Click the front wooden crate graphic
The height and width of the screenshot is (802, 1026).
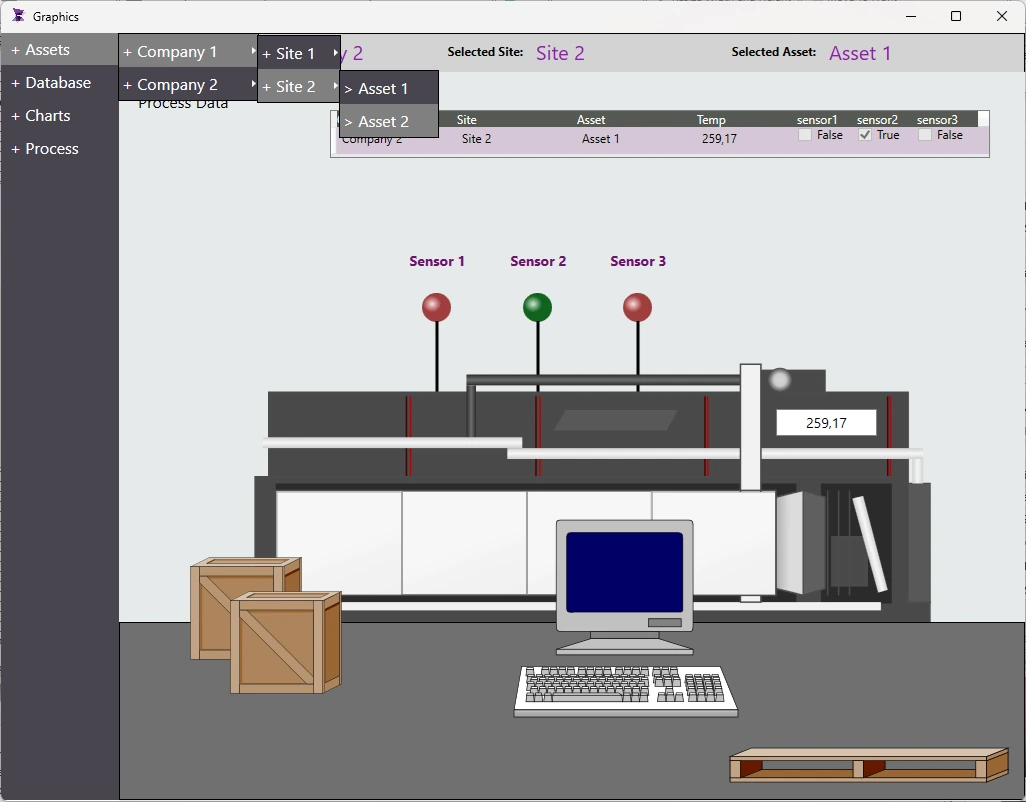click(285, 642)
